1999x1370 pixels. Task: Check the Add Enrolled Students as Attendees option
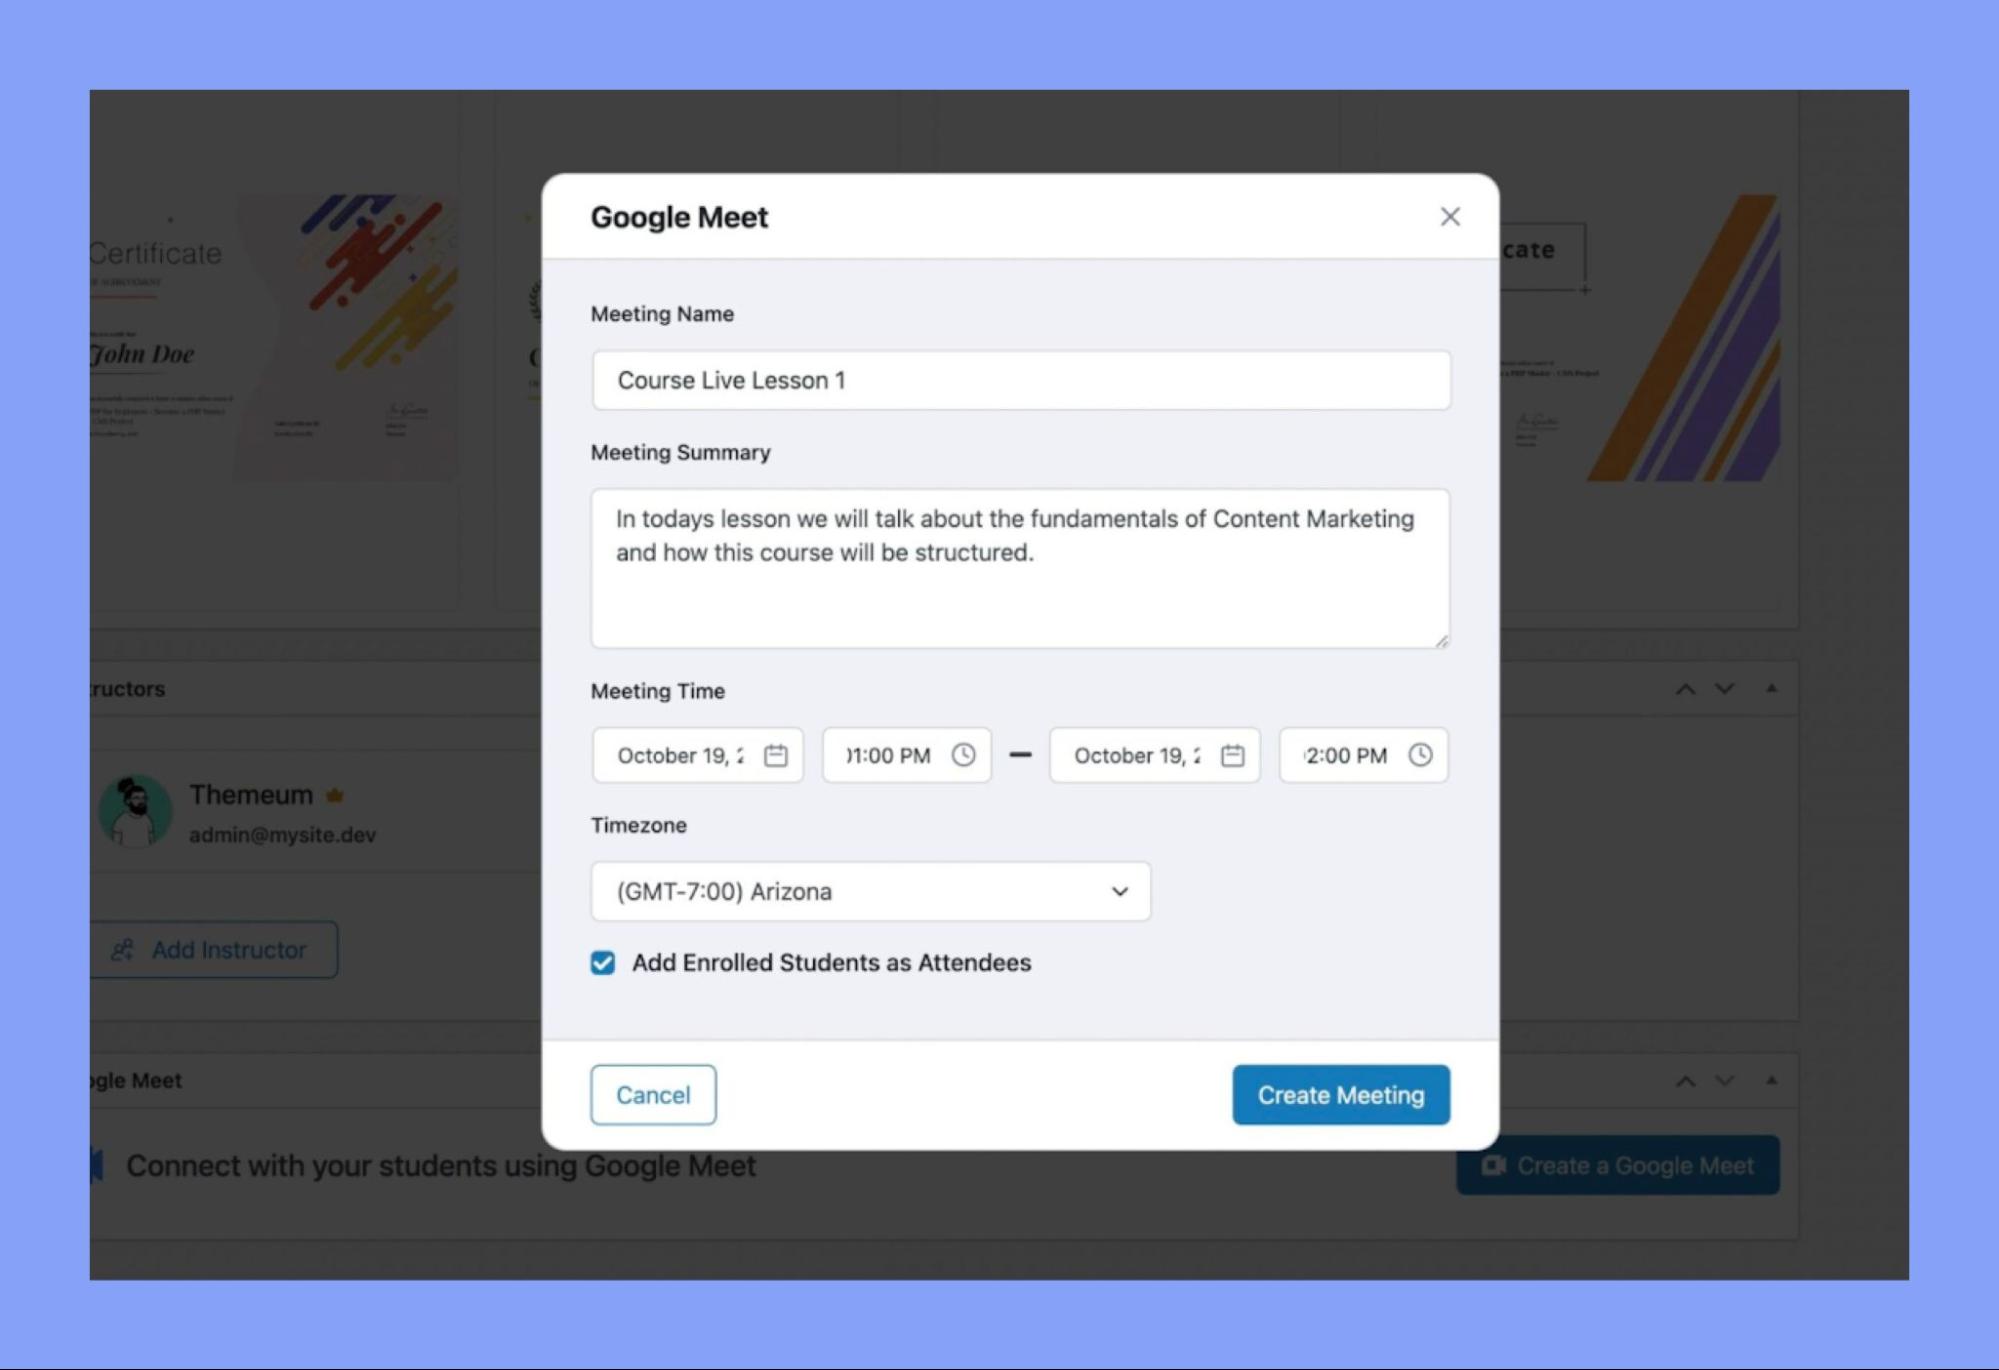pyautogui.click(x=603, y=961)
